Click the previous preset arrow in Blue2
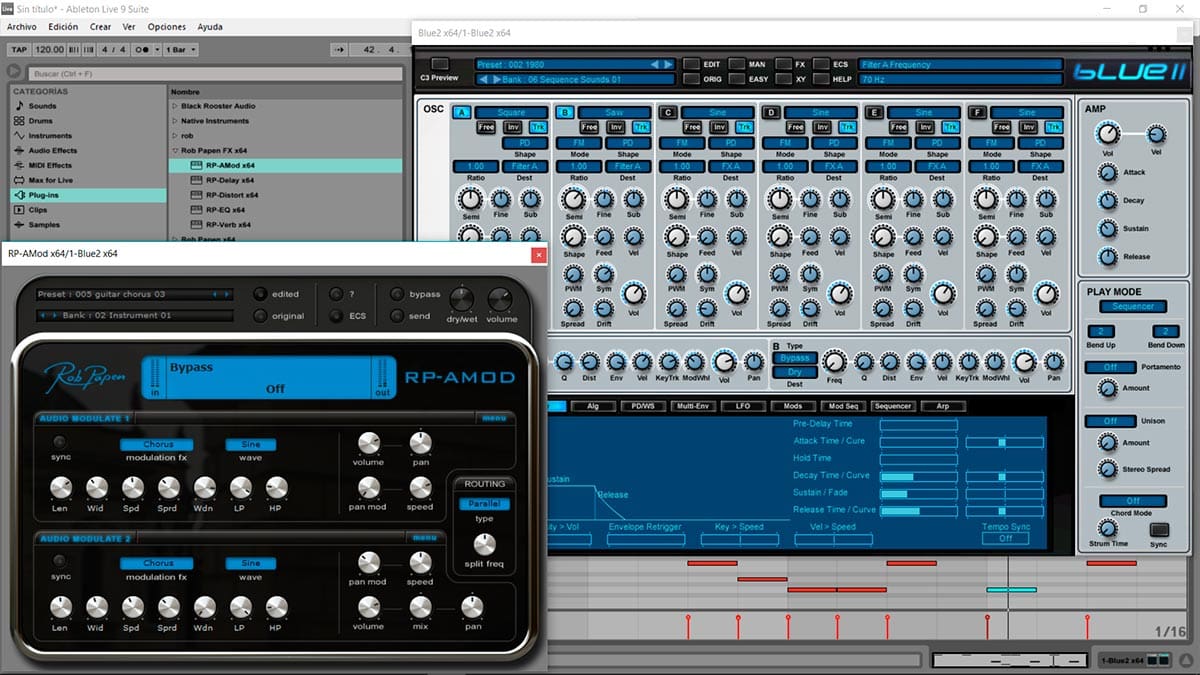This screenshot has width=1200, height=675. (x=655, y=64)
